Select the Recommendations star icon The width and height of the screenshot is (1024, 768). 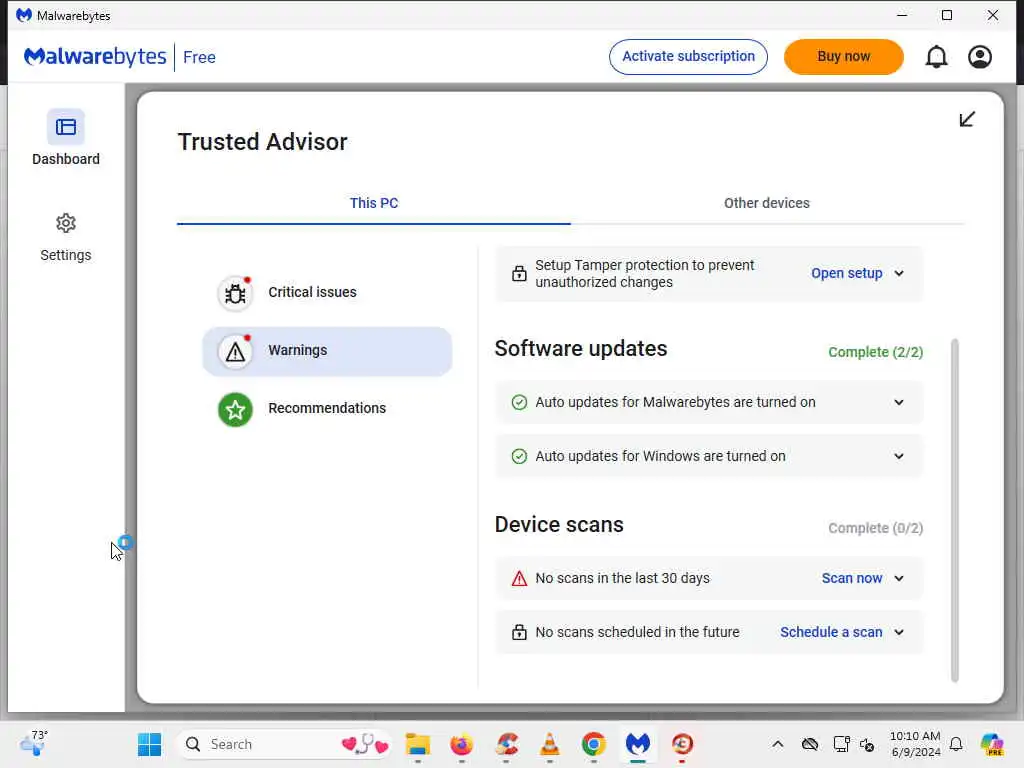point(235,409)
